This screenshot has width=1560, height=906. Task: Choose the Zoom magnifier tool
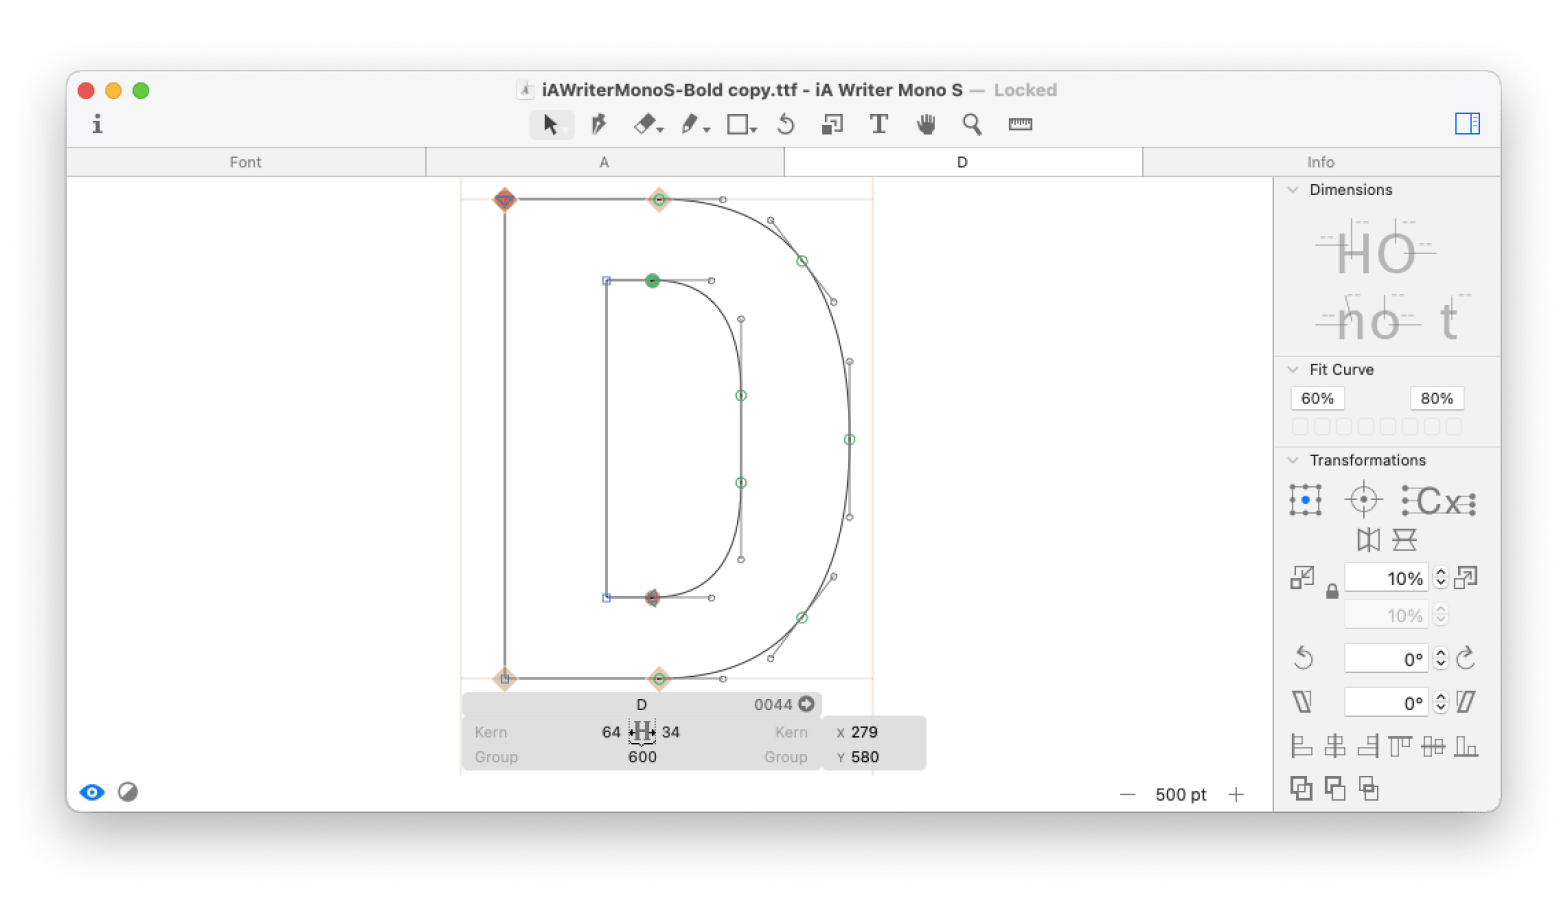(x=971, y=124)
